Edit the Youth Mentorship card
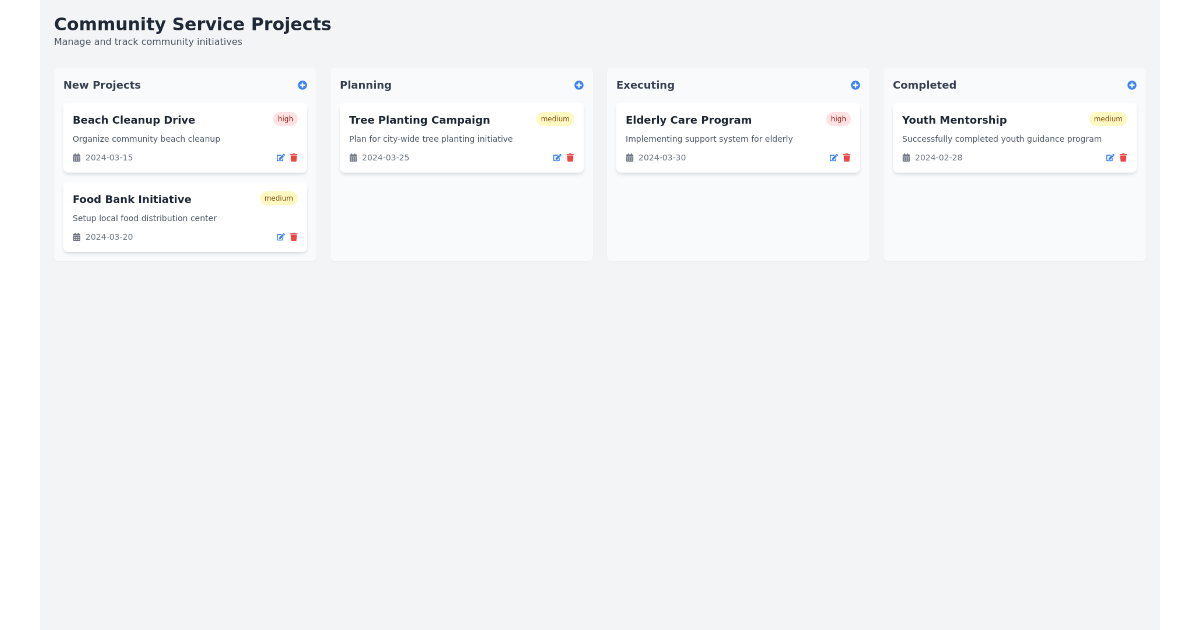1200x630 pixels. point(1109,157)
